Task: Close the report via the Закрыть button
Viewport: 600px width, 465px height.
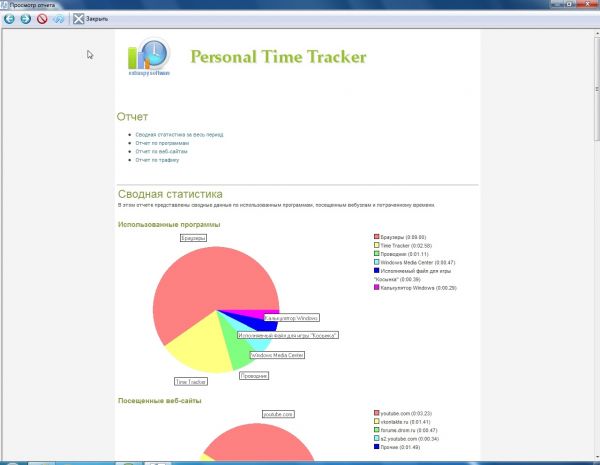Action: [91, 18]
